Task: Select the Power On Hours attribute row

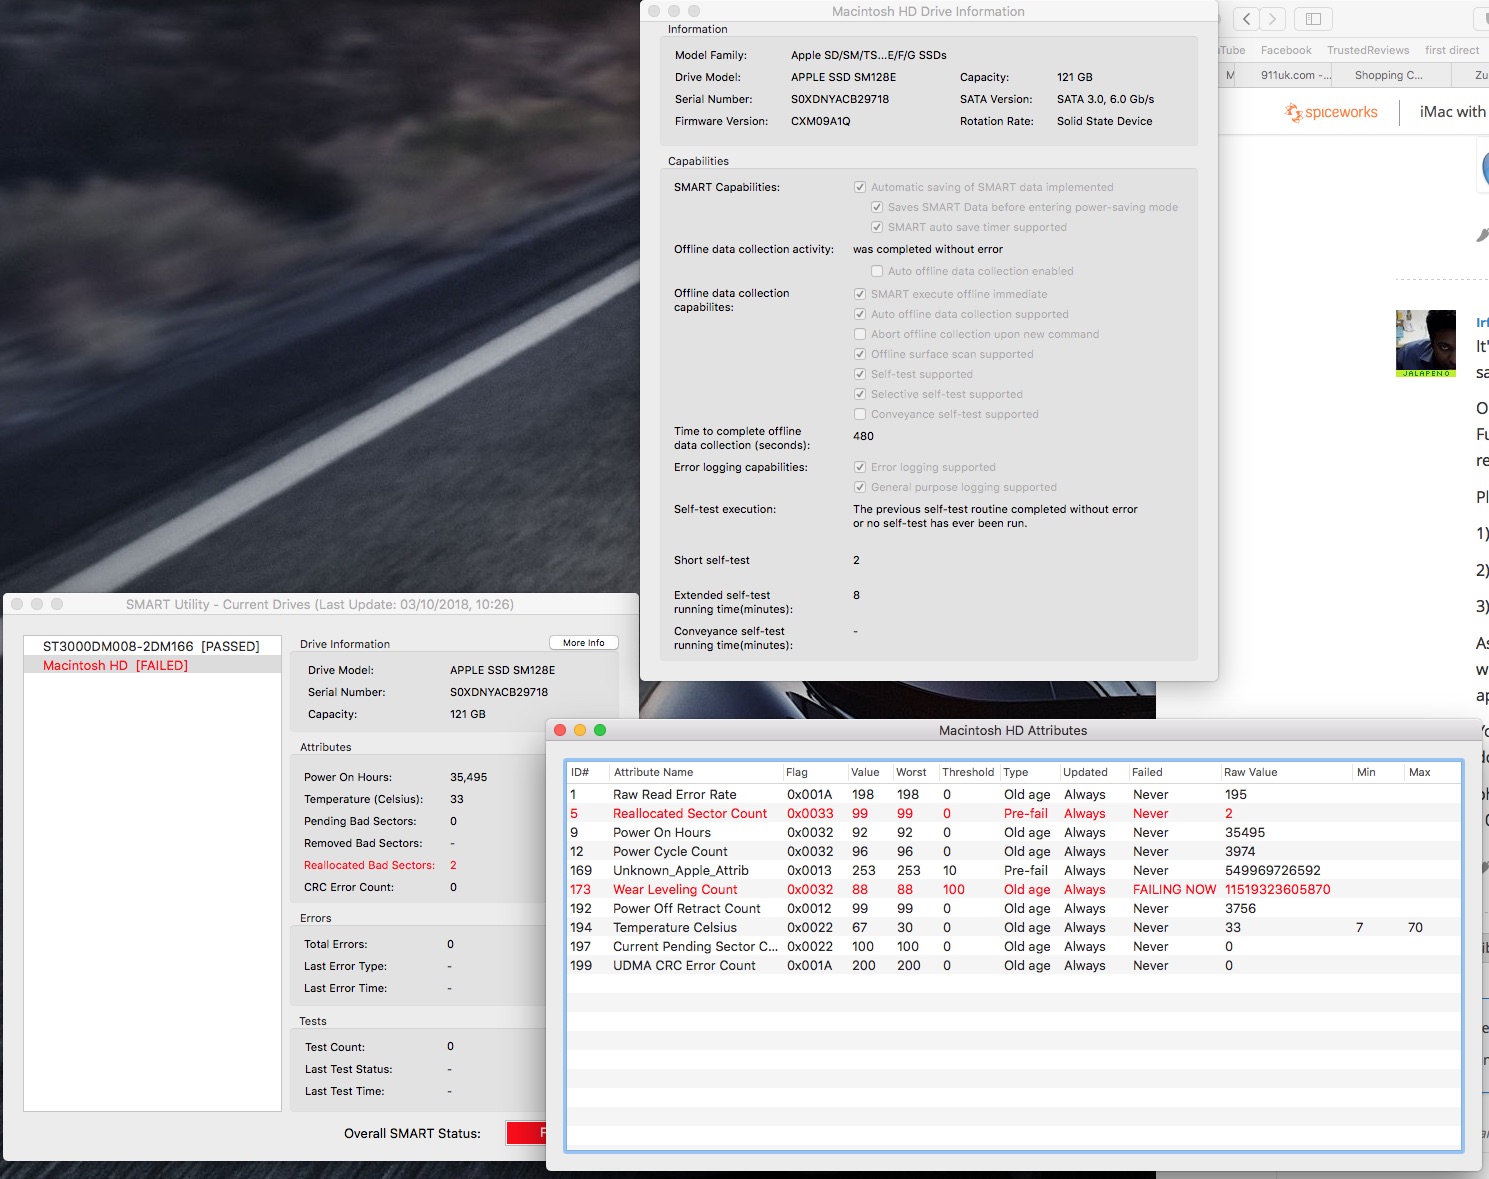Action: [x=1013, y=833]
